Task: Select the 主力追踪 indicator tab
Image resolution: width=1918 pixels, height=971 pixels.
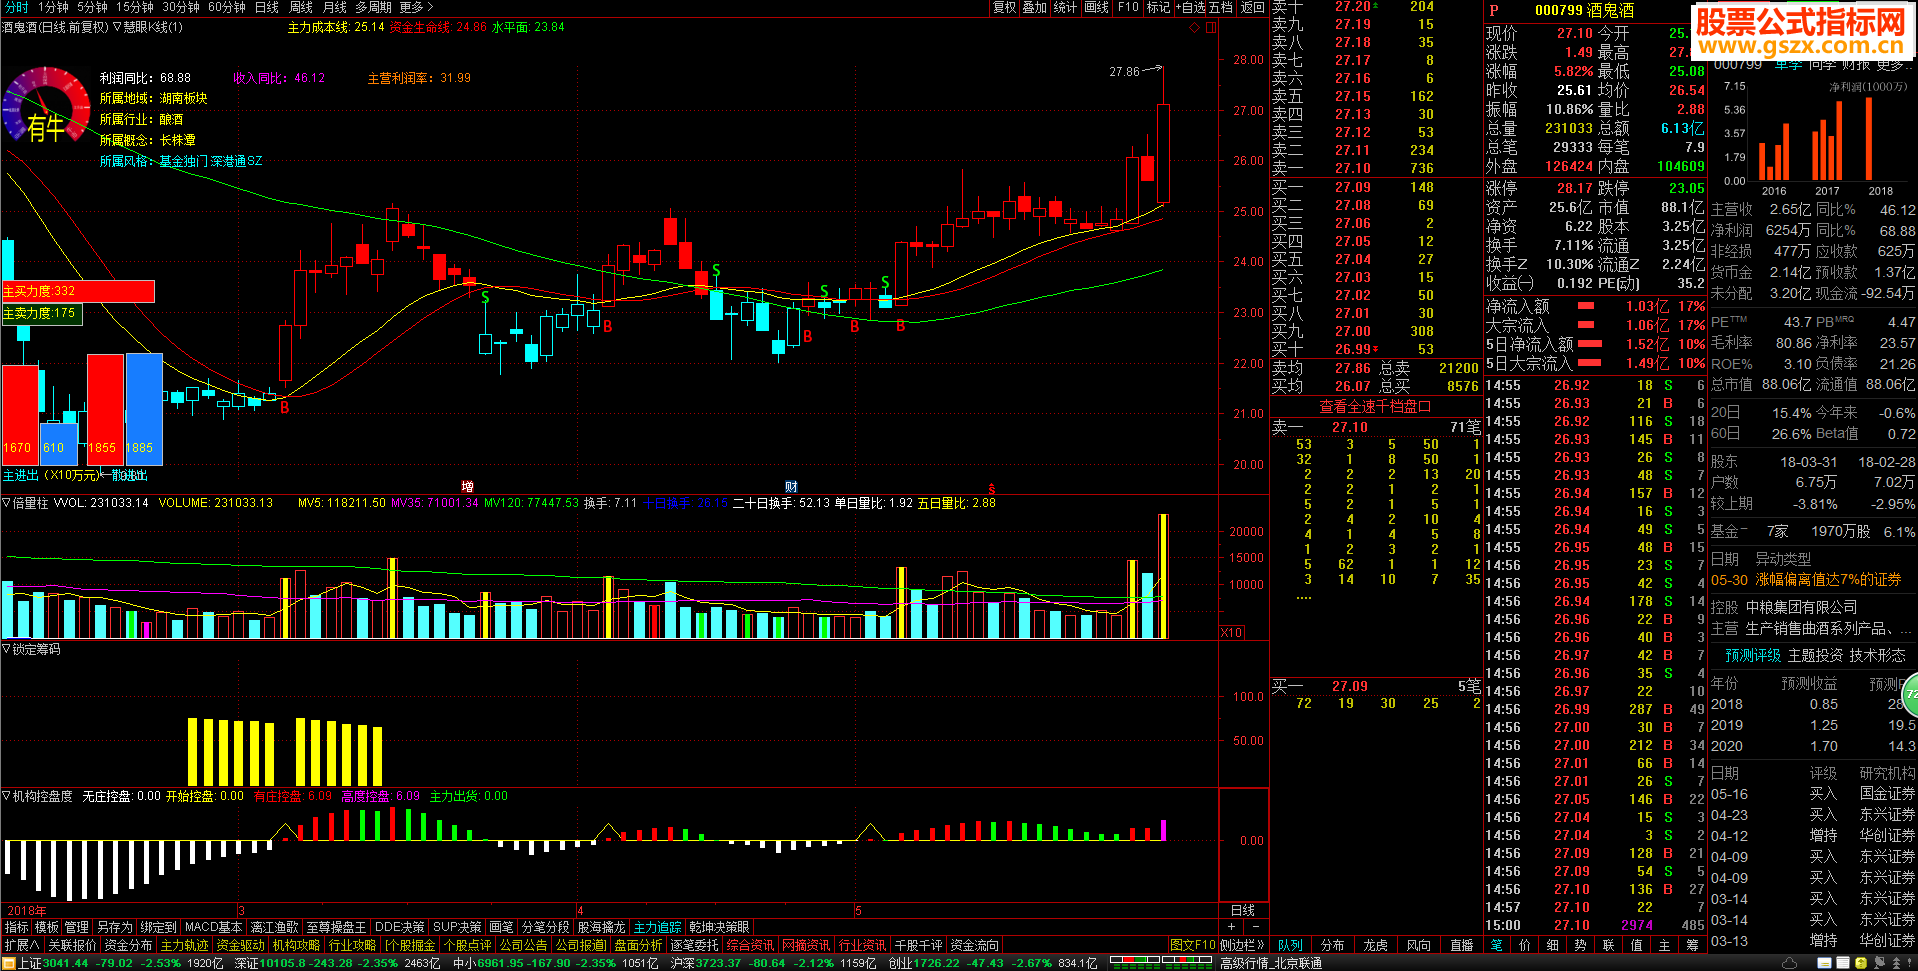Action: click(658, 927)
